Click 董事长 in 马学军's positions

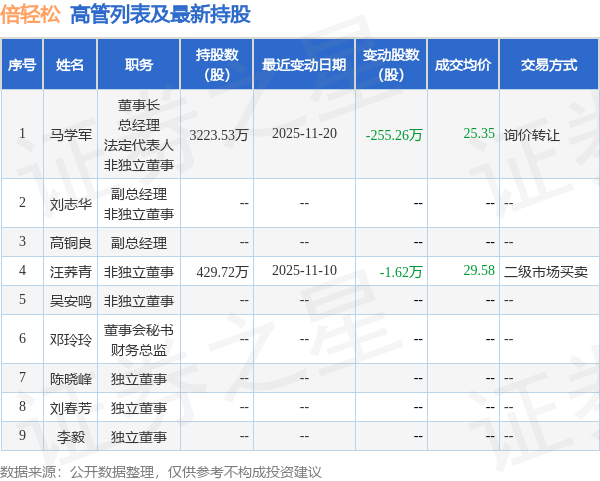point(139,105)
